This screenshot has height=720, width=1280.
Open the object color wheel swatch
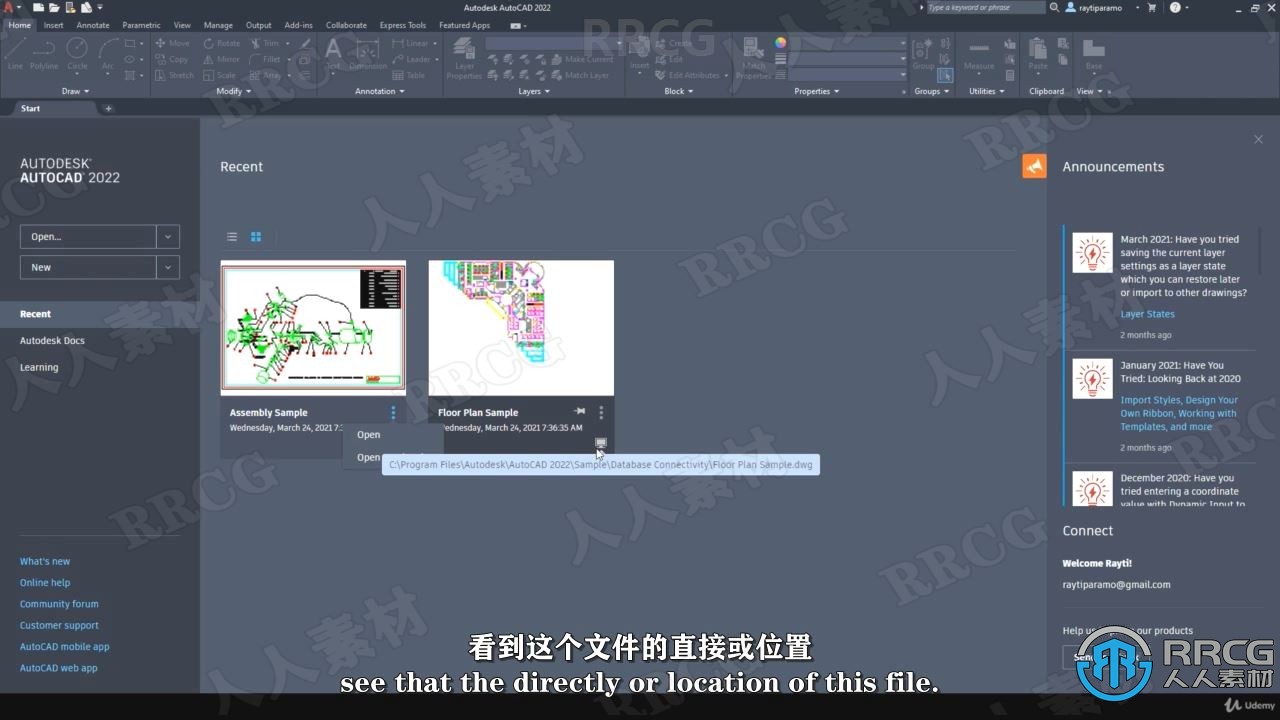[781, 43]
